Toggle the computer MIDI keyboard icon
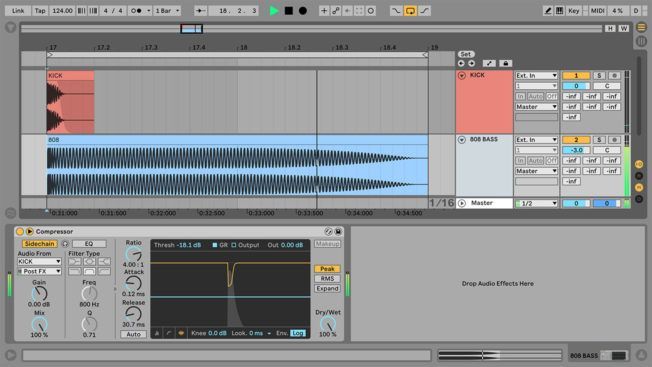 coord(560,11)
